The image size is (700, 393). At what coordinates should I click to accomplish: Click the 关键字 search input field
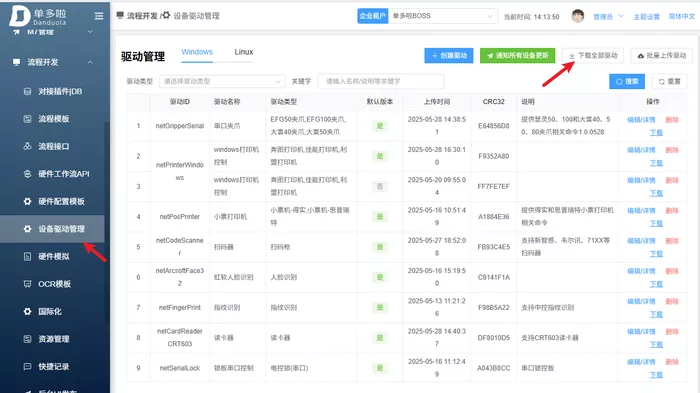point(381,81)
